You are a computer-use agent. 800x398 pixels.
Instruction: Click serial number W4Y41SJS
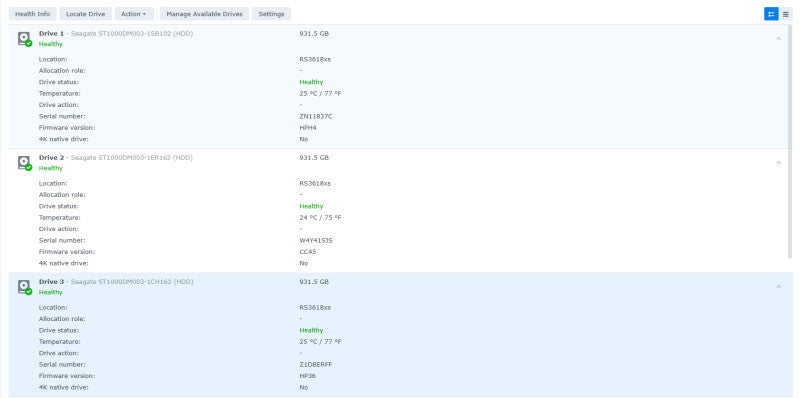[316, 240]
